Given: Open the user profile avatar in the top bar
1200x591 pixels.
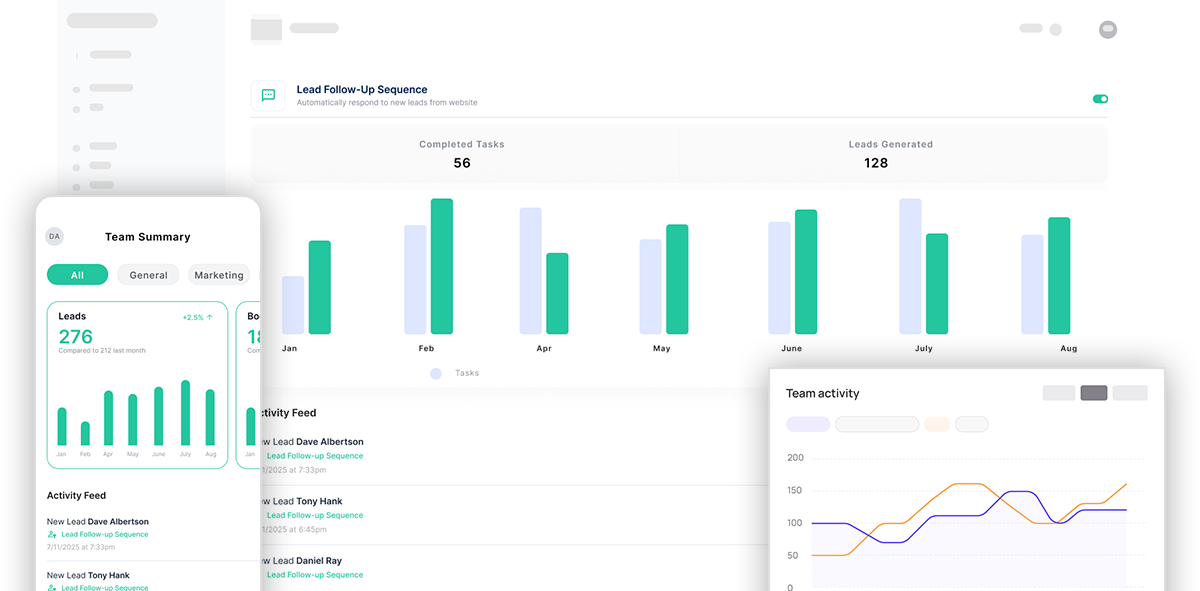Looking at the screenshot, I should [1108, 29].
